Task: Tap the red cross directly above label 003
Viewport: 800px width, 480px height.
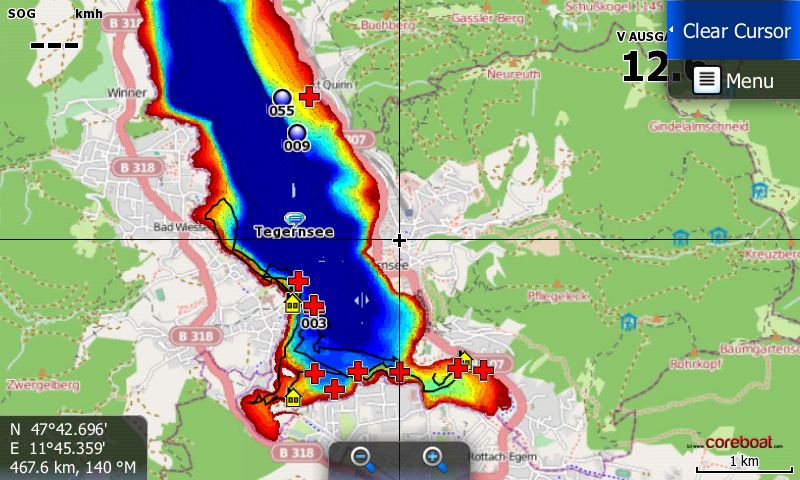Action: point(314,305)
